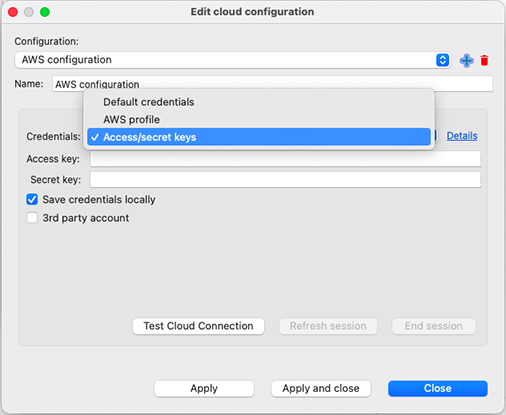This screenshot has height=415, width=506.
Task: Open the Details link
Action: [462, 136]
